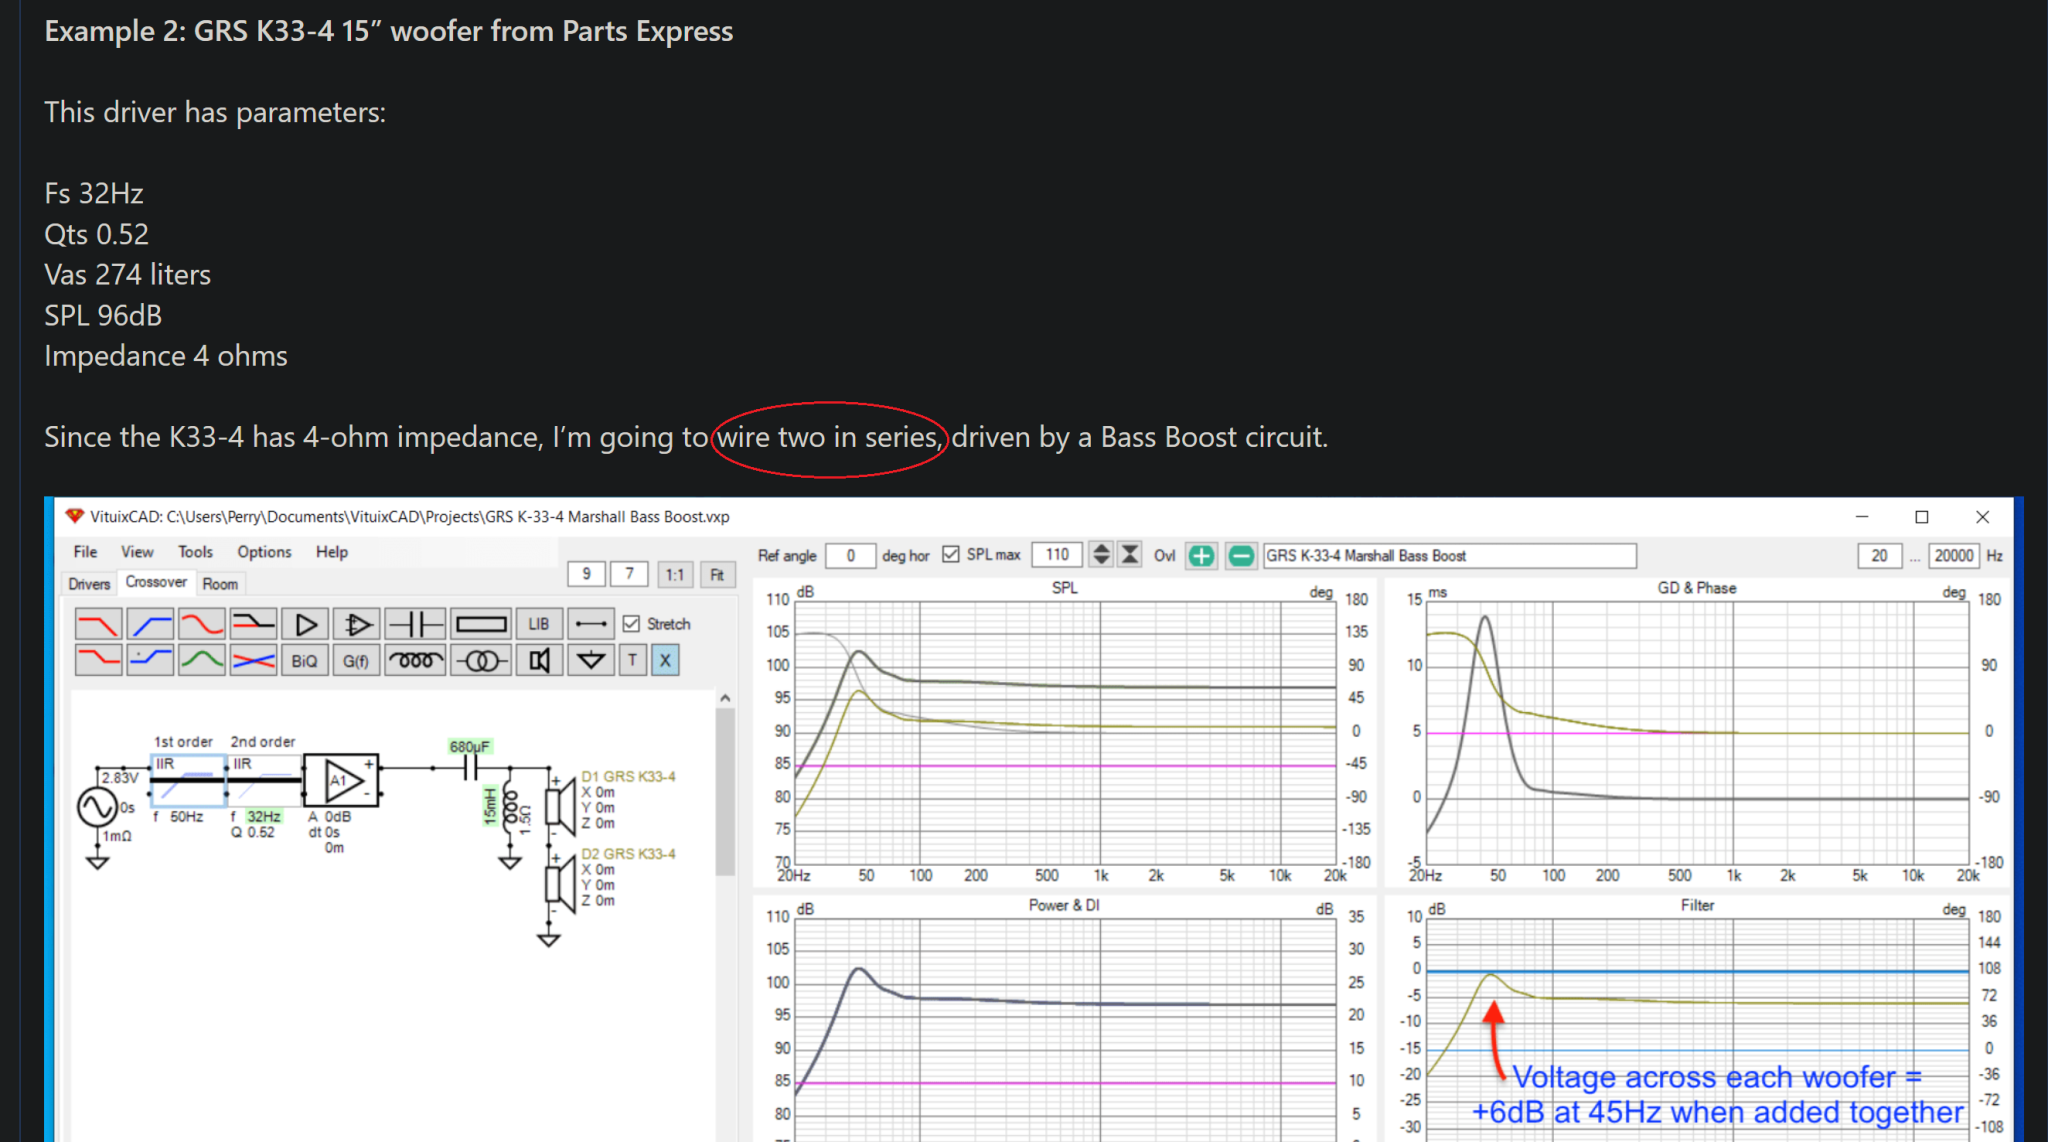Open the Tools menu

click(x=195, y=552)
